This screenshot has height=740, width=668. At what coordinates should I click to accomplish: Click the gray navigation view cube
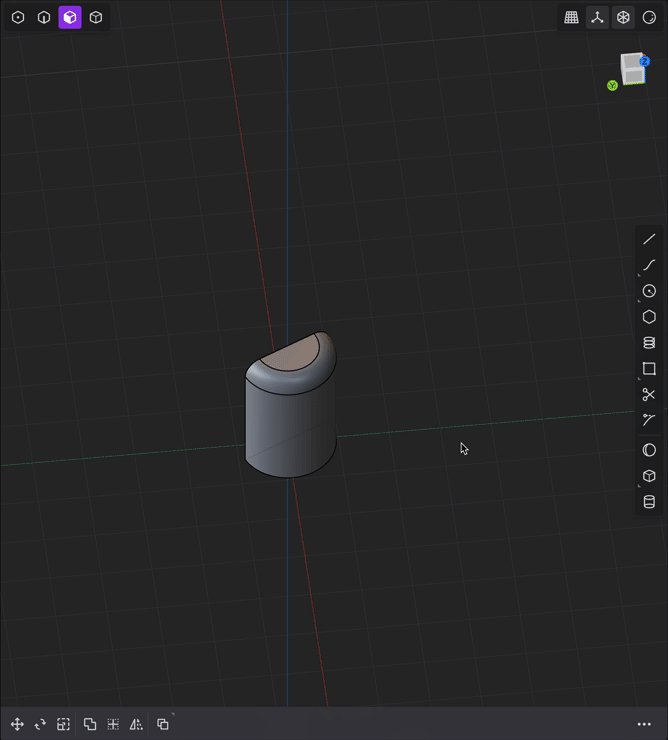[x=632, y=69]
